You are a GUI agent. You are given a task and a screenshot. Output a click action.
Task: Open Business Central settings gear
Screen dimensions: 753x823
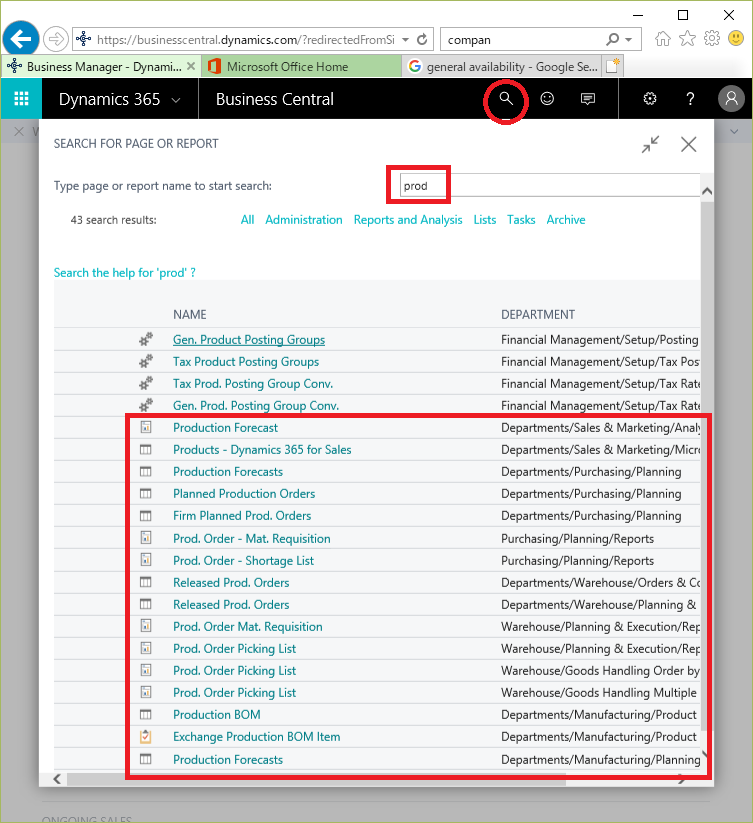tap(650, 99)
